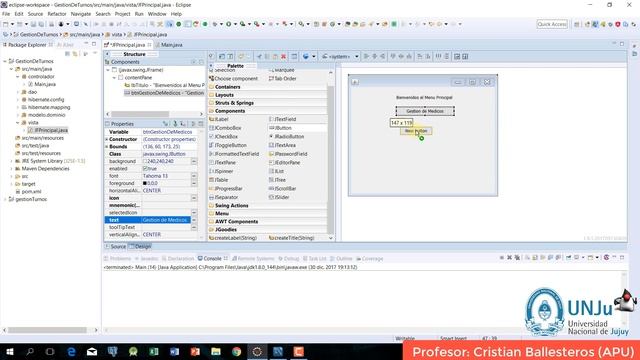Select pom.xml in Package Explorer
The image size is (640, 360).
29,191
